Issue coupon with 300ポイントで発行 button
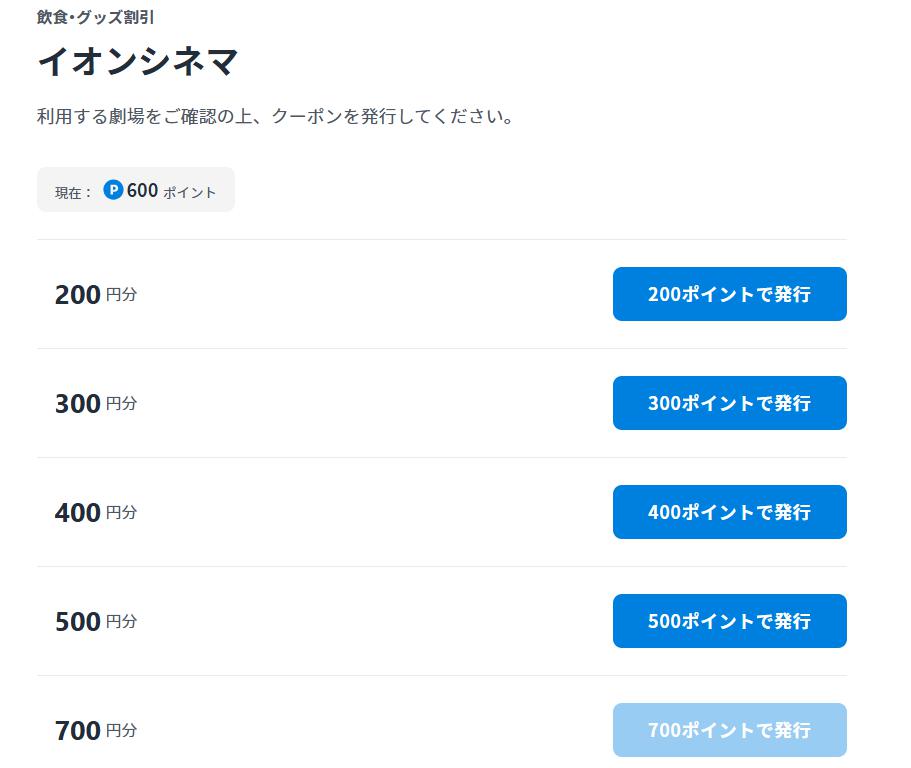Viewport: 911px width, 768px height. tap(729, 403)
